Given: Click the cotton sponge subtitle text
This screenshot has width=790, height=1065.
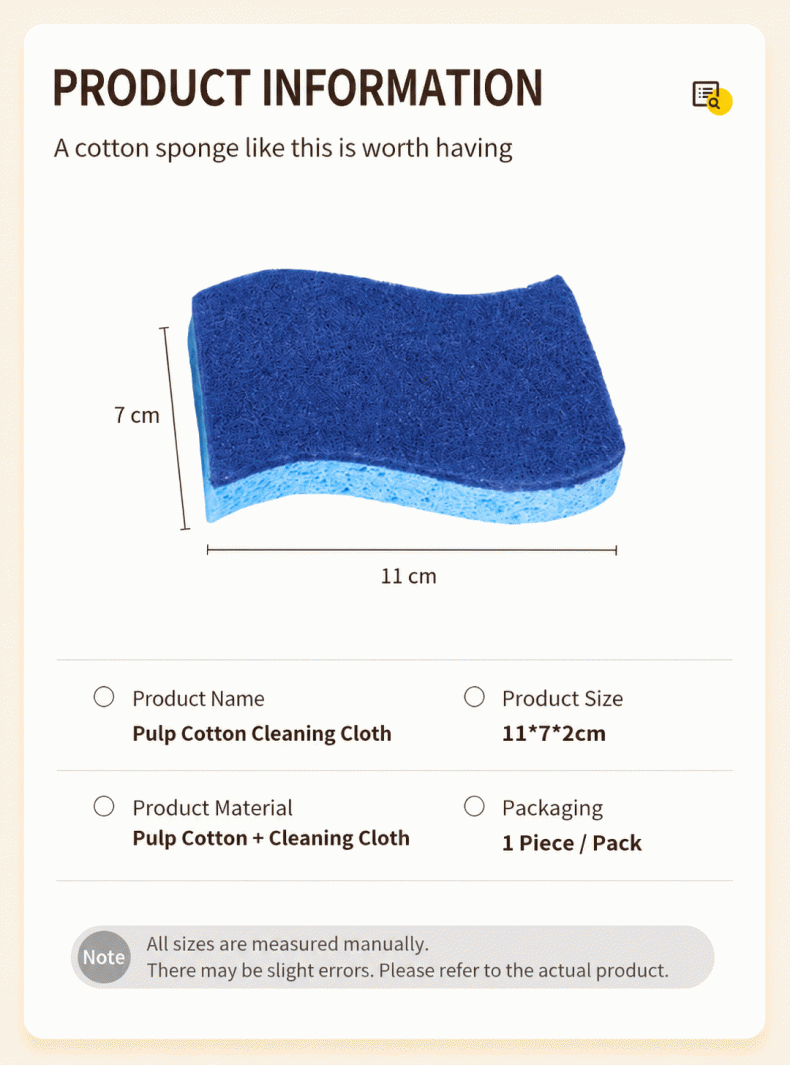Looking at the screenshot, I should pos(283,148).
